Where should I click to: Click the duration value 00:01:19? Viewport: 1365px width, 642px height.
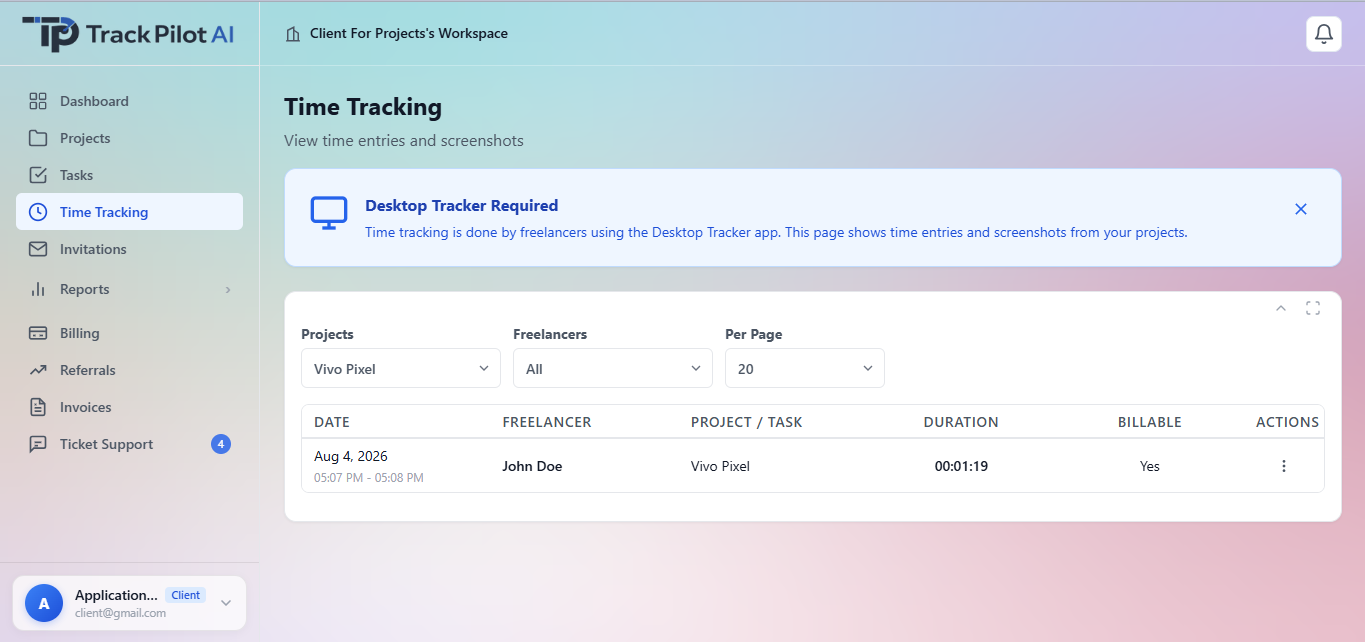pyautogui.click(x=961, y=466)
